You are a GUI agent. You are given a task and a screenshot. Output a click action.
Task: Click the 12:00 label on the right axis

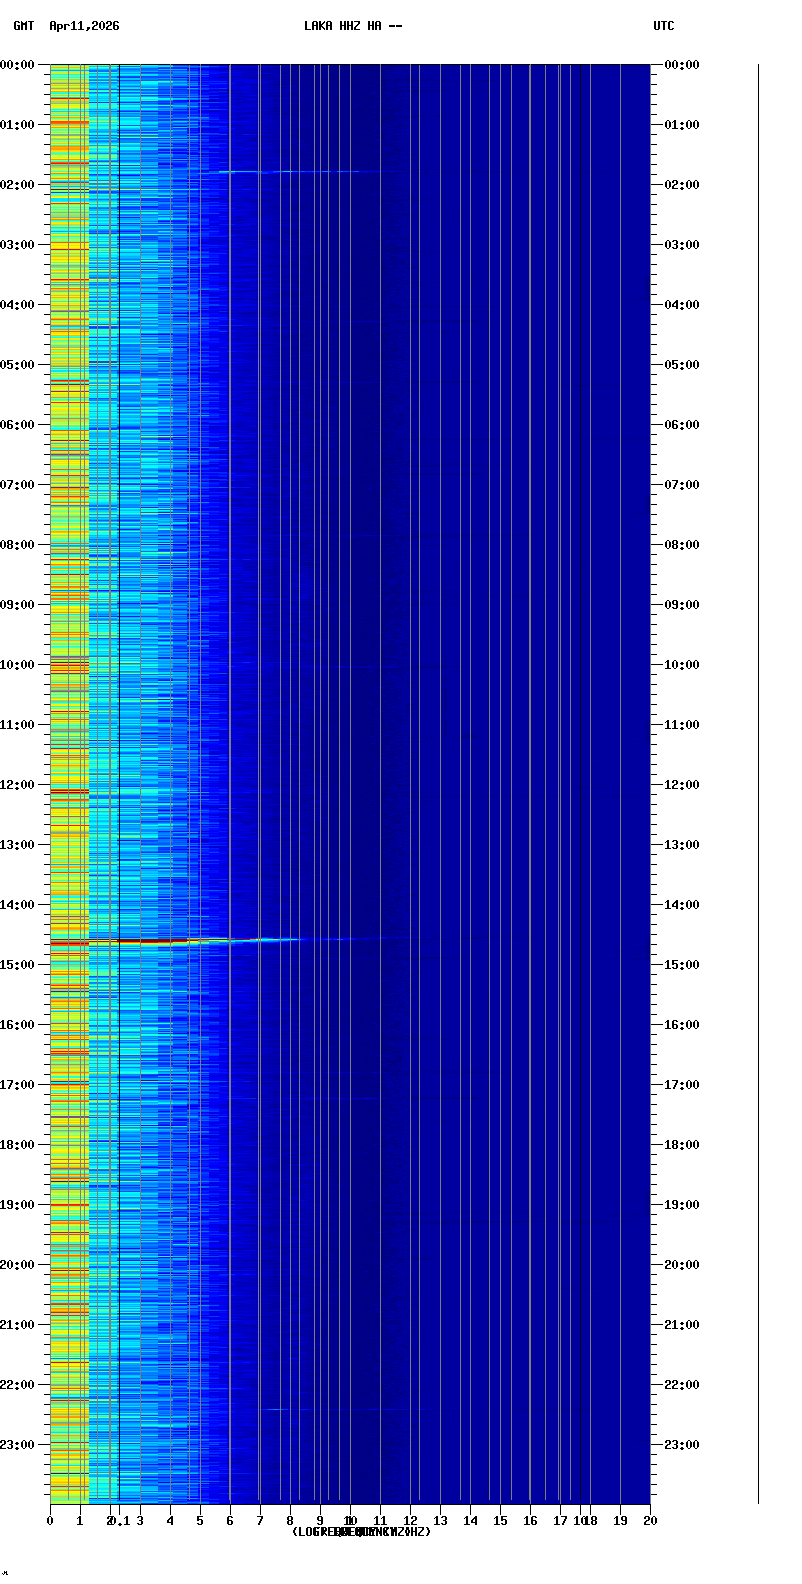coord(681,785)
